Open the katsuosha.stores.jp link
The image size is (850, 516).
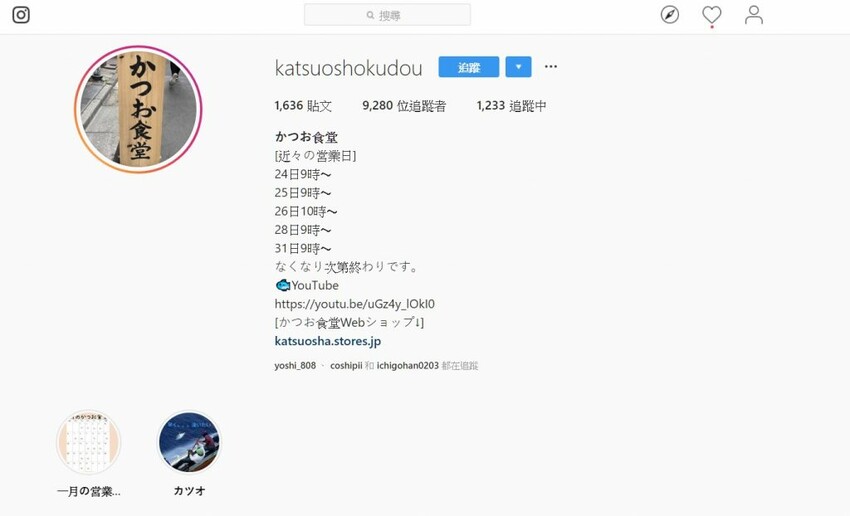327,341
